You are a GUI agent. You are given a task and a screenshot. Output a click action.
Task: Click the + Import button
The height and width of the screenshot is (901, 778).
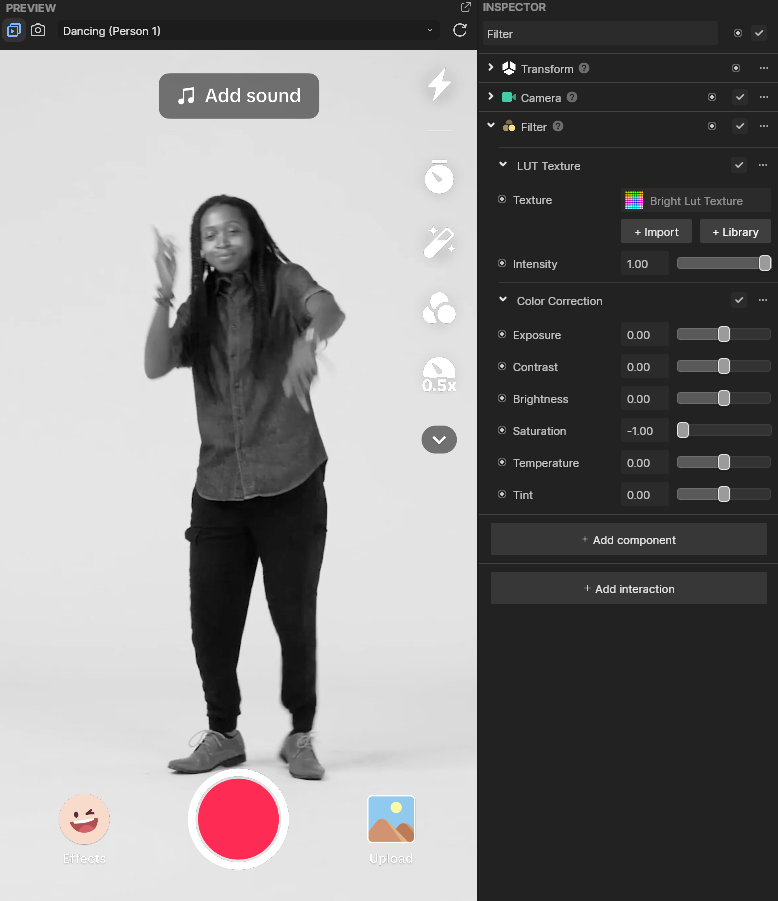[656, 232]
